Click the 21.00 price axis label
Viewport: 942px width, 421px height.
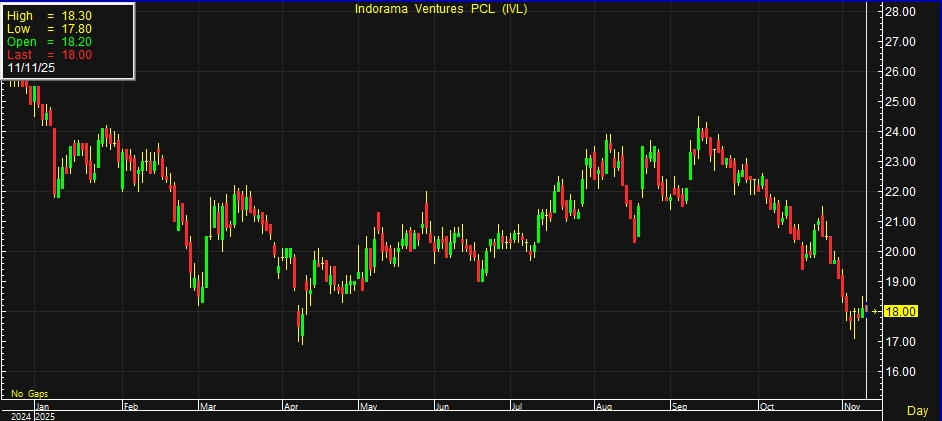pos(902,222)
